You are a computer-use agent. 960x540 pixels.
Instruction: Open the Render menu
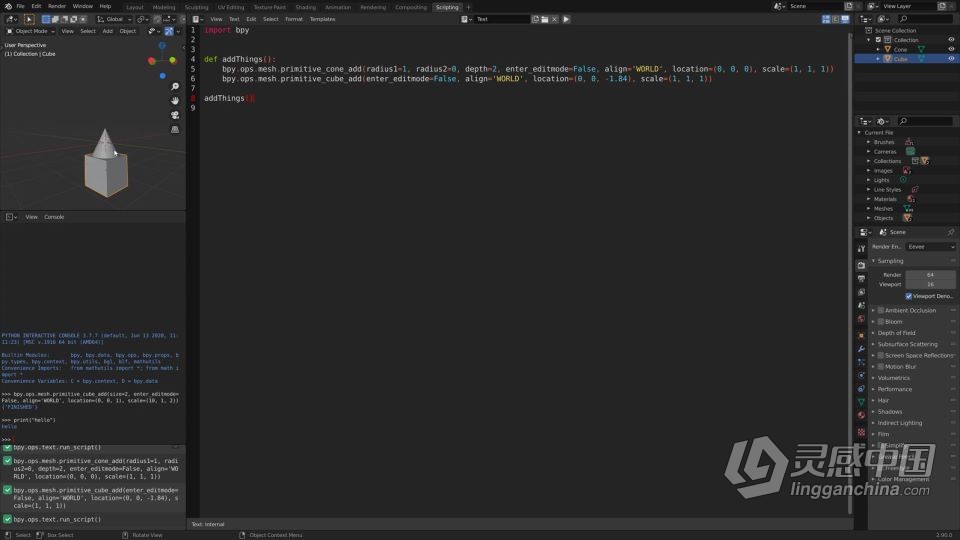pos(56,6)
